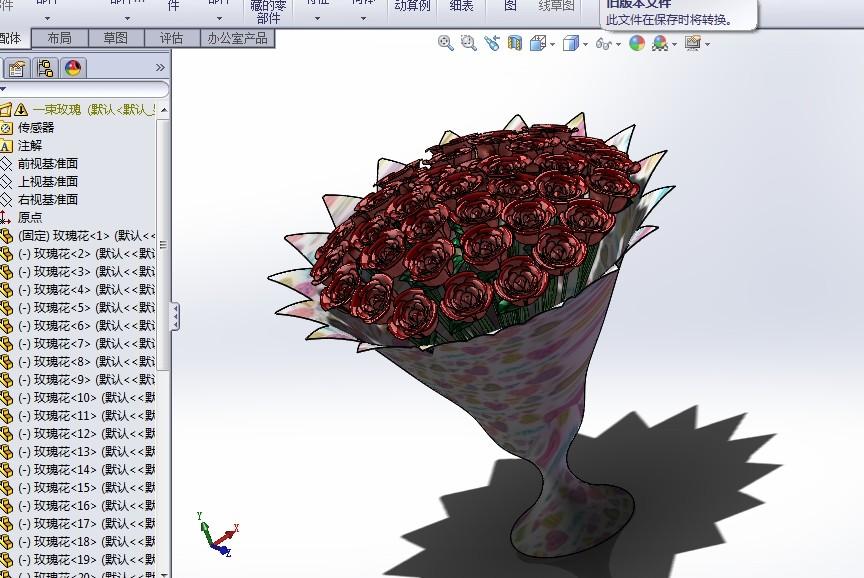Open the 办公室产品 tab
Image resolution: width=864 pixels, height=578 pixels.
coord(237,38)
